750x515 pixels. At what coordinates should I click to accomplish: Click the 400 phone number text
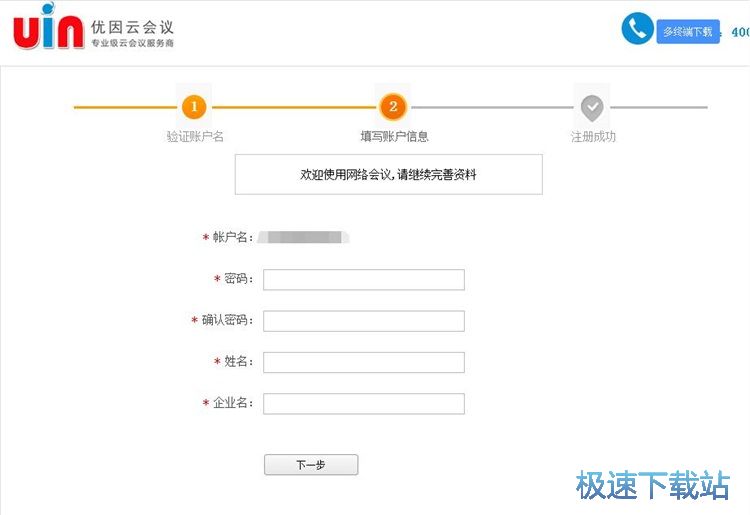tap(740, 32)
